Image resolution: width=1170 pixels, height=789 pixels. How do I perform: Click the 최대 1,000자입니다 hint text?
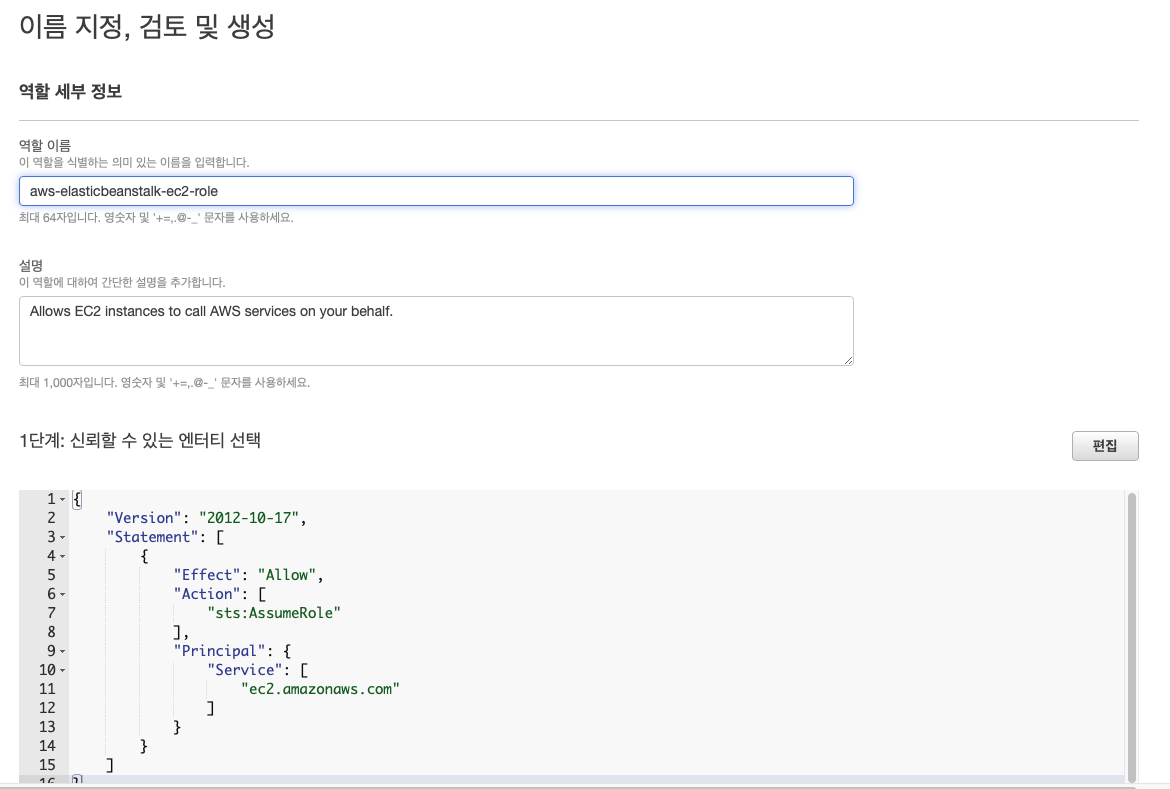pyautogui.click(x=164, y=383)
